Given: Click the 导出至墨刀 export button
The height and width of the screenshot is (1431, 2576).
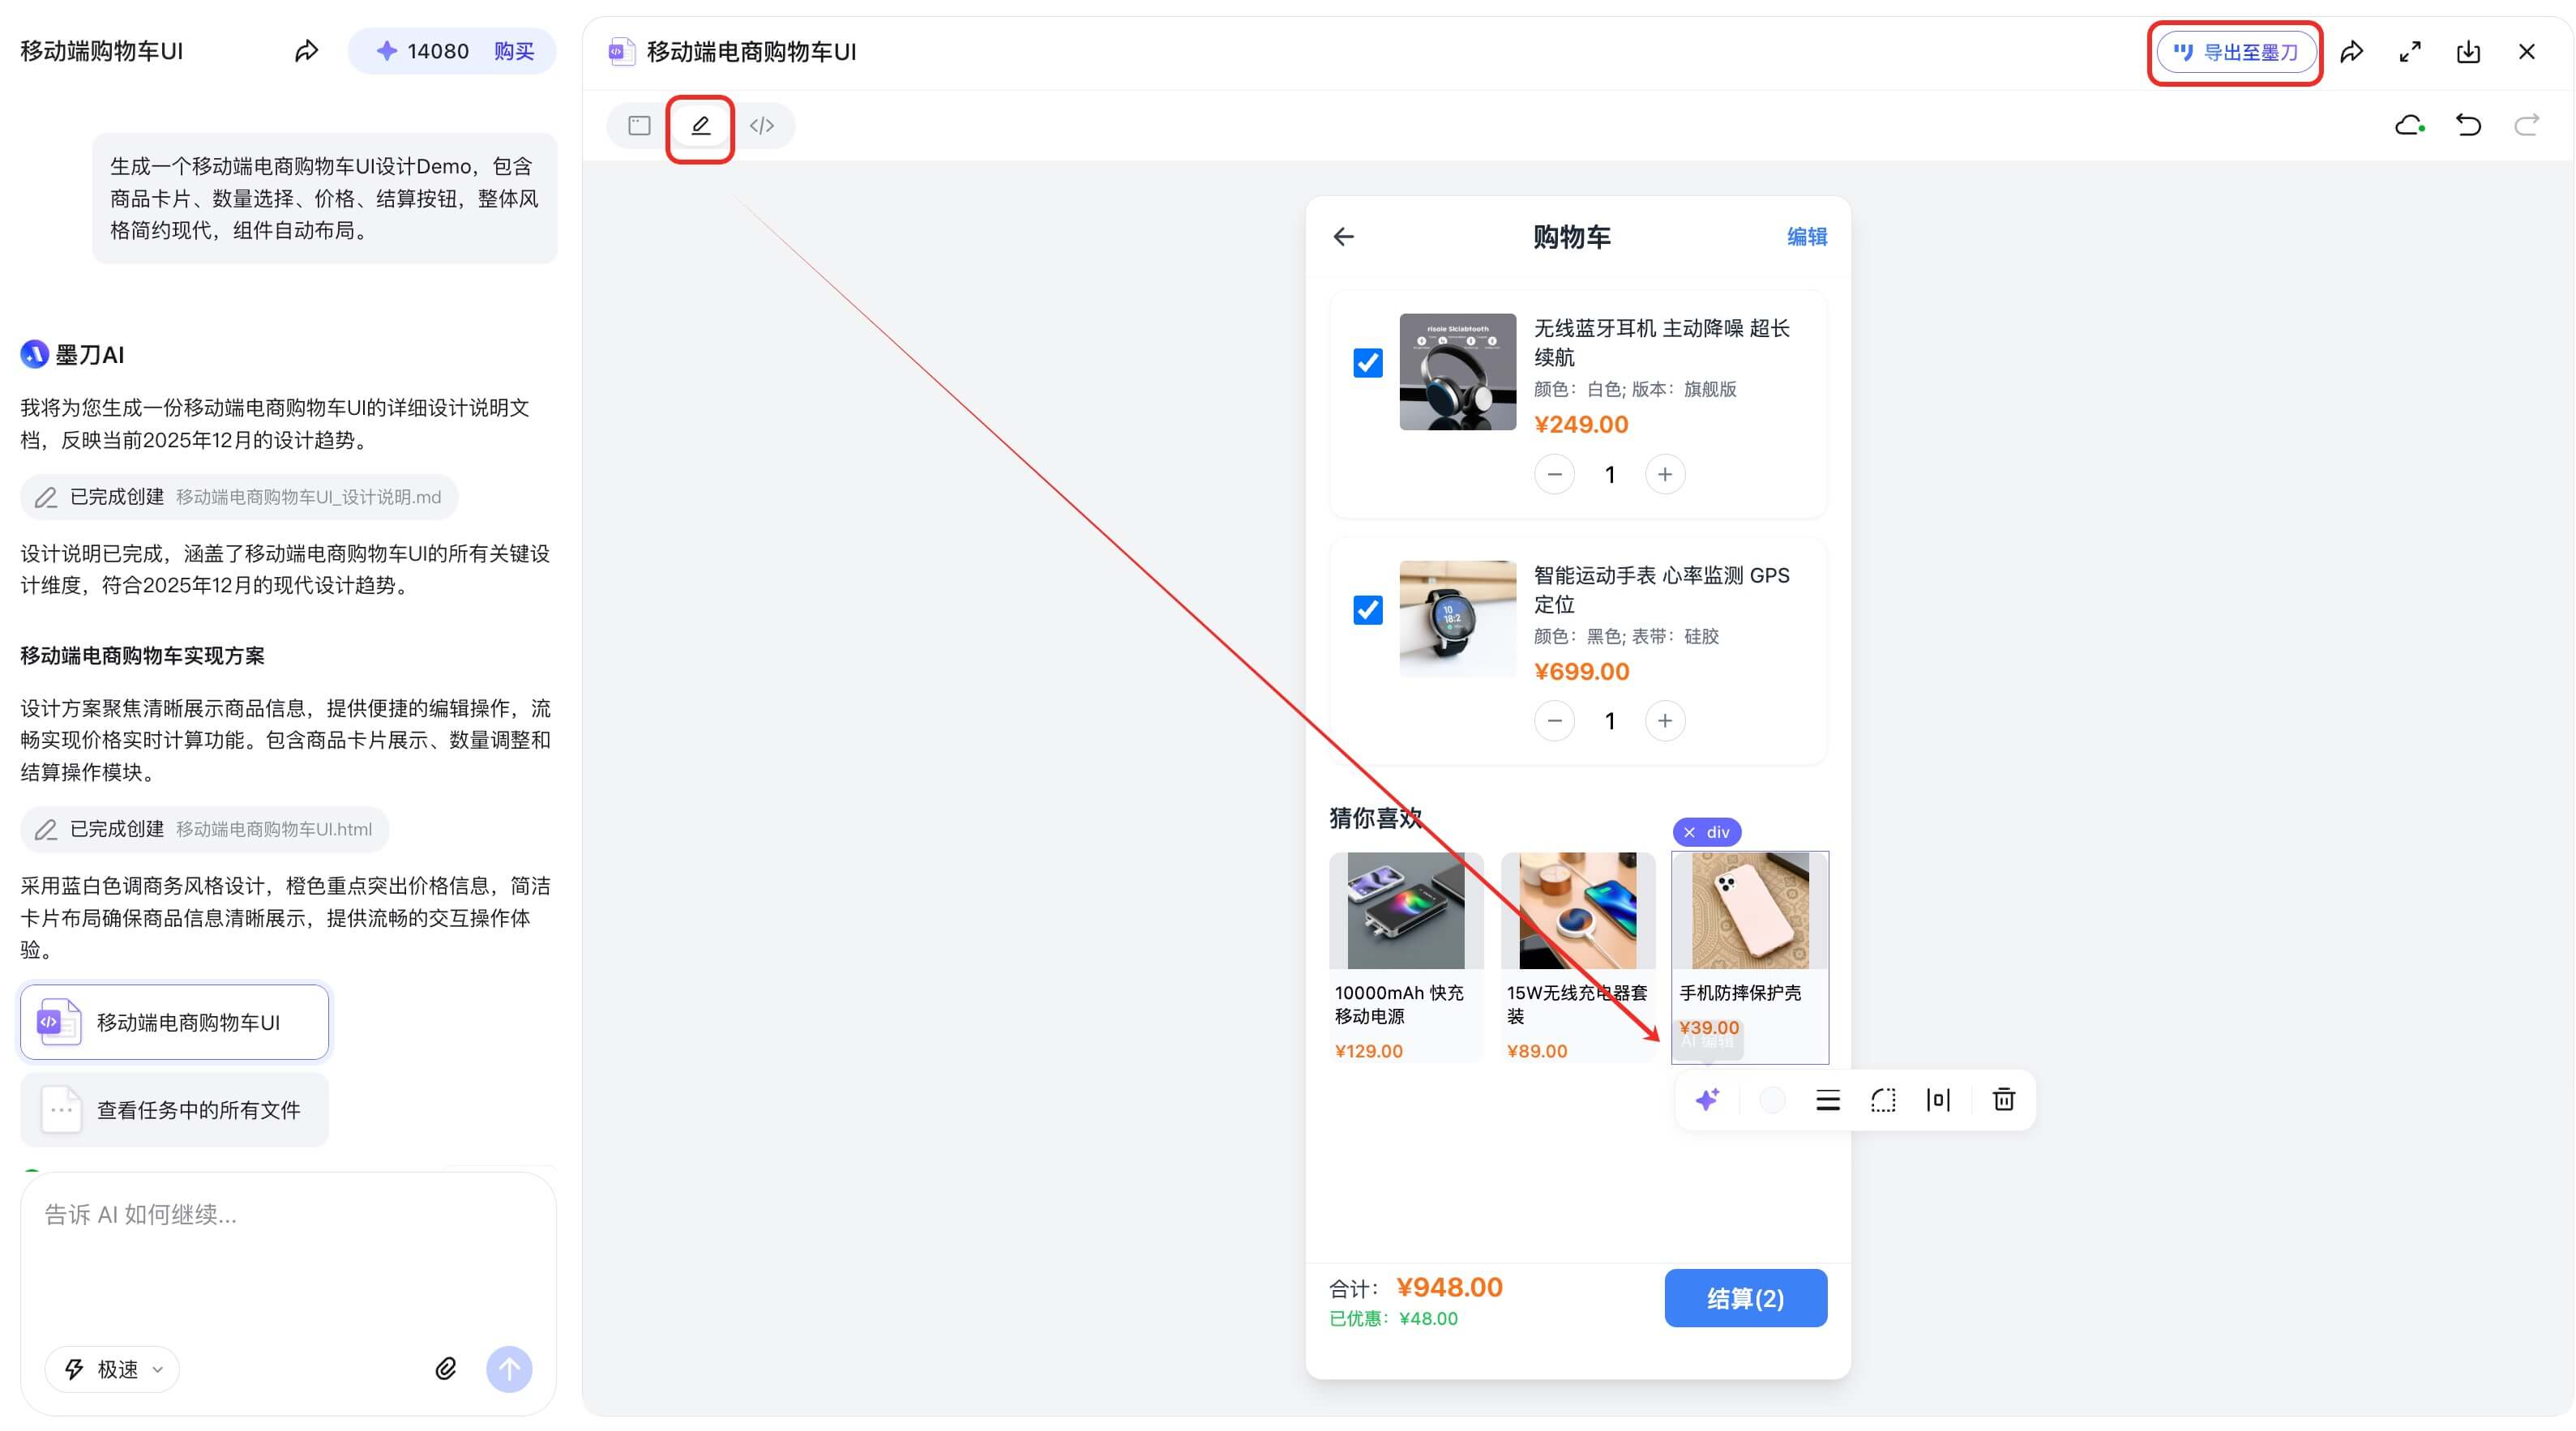Looking at the screenshot, I should (x=2235, y=51).
